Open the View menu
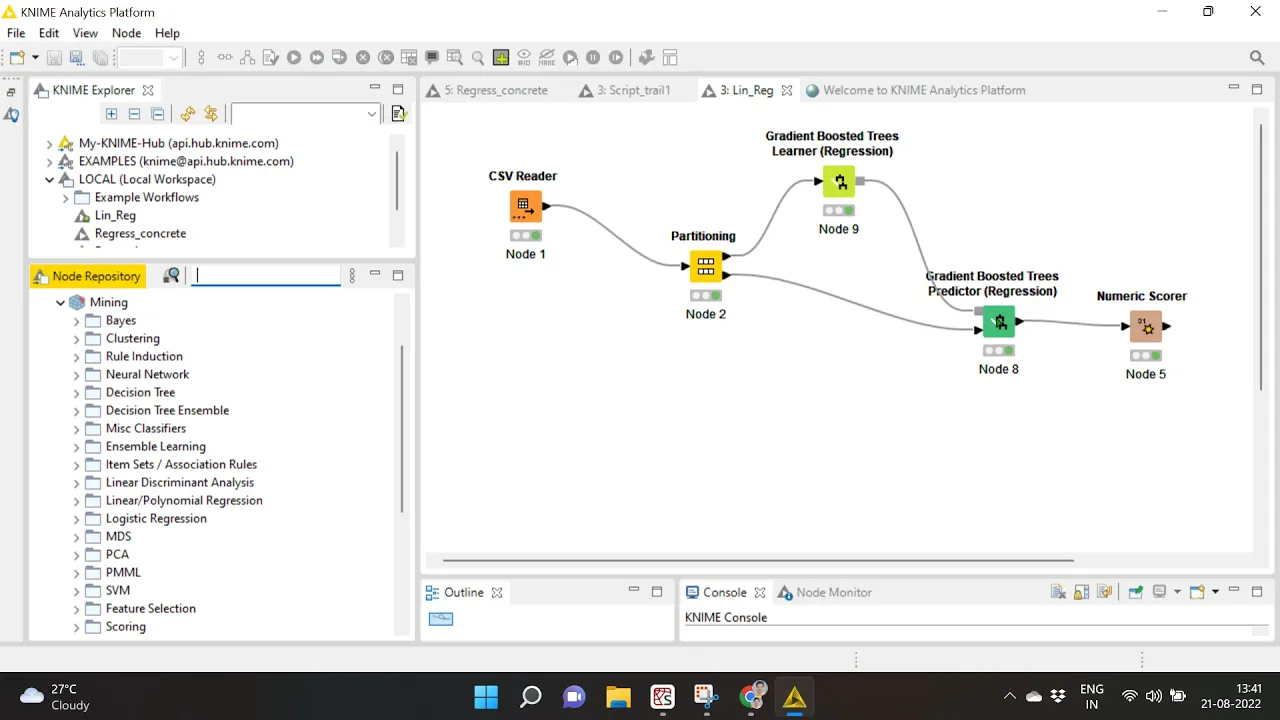Screen dimensions: 1280x720 pyautogui.click(x=85, y=33)
